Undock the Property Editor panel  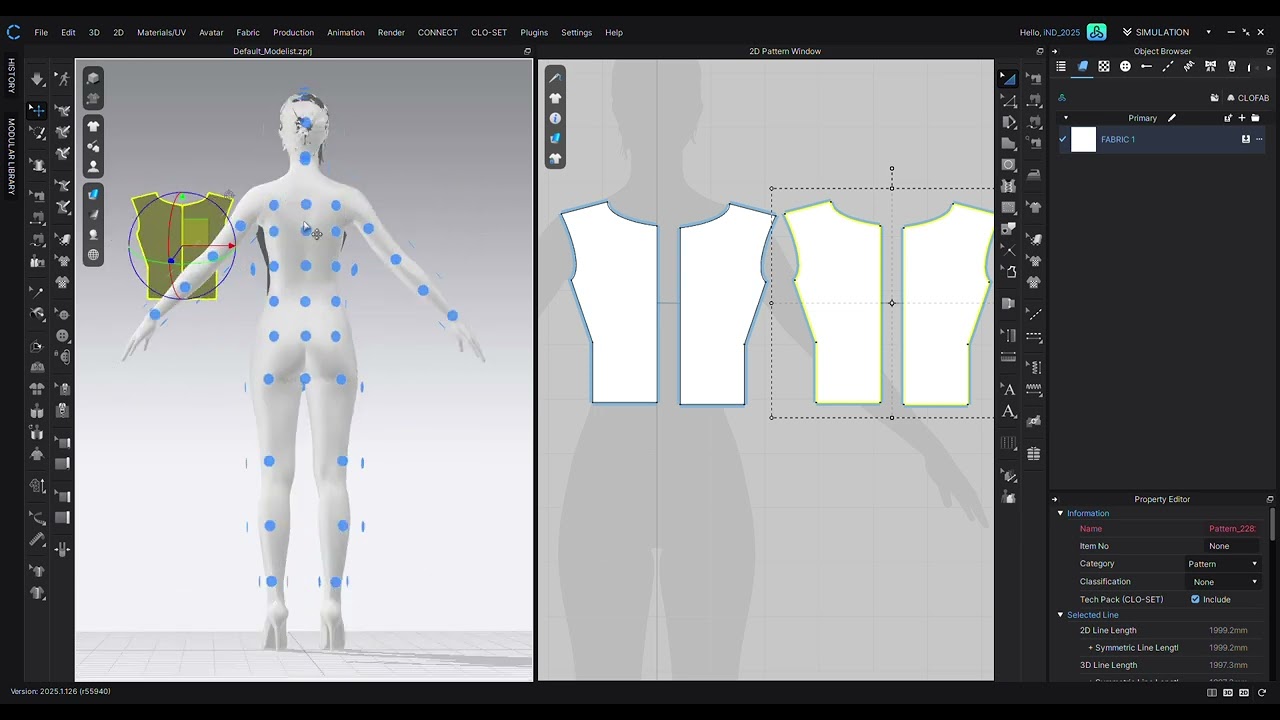point(1270,499)
